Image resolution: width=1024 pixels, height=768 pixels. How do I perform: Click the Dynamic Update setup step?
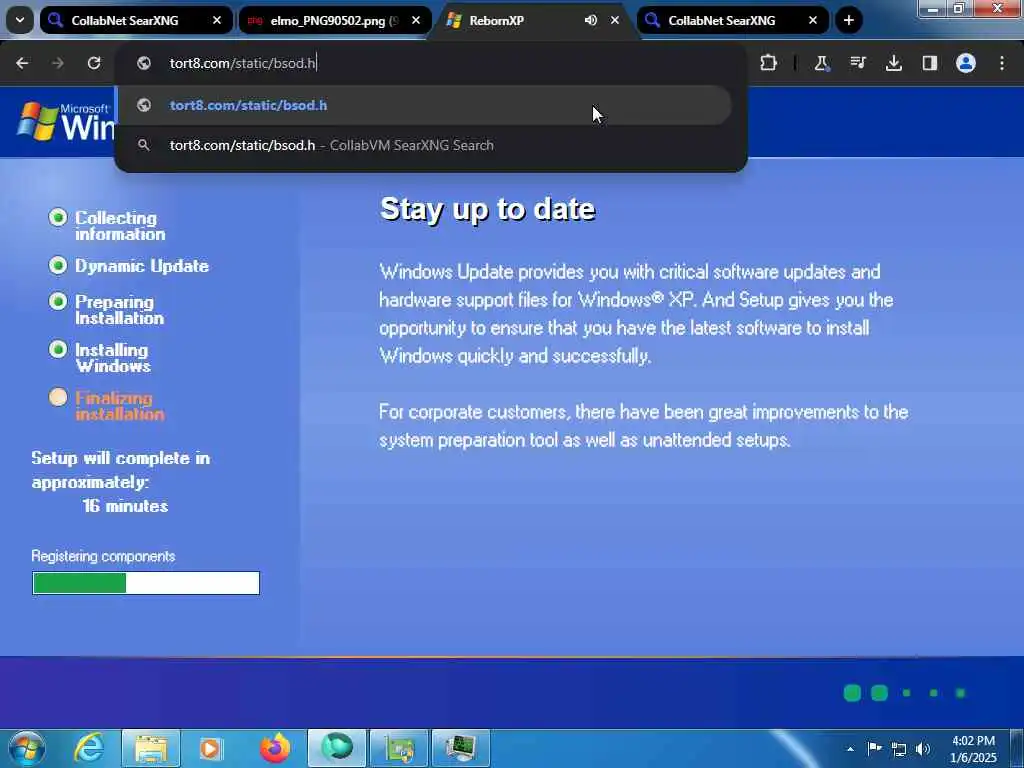(x=129, y=266)
